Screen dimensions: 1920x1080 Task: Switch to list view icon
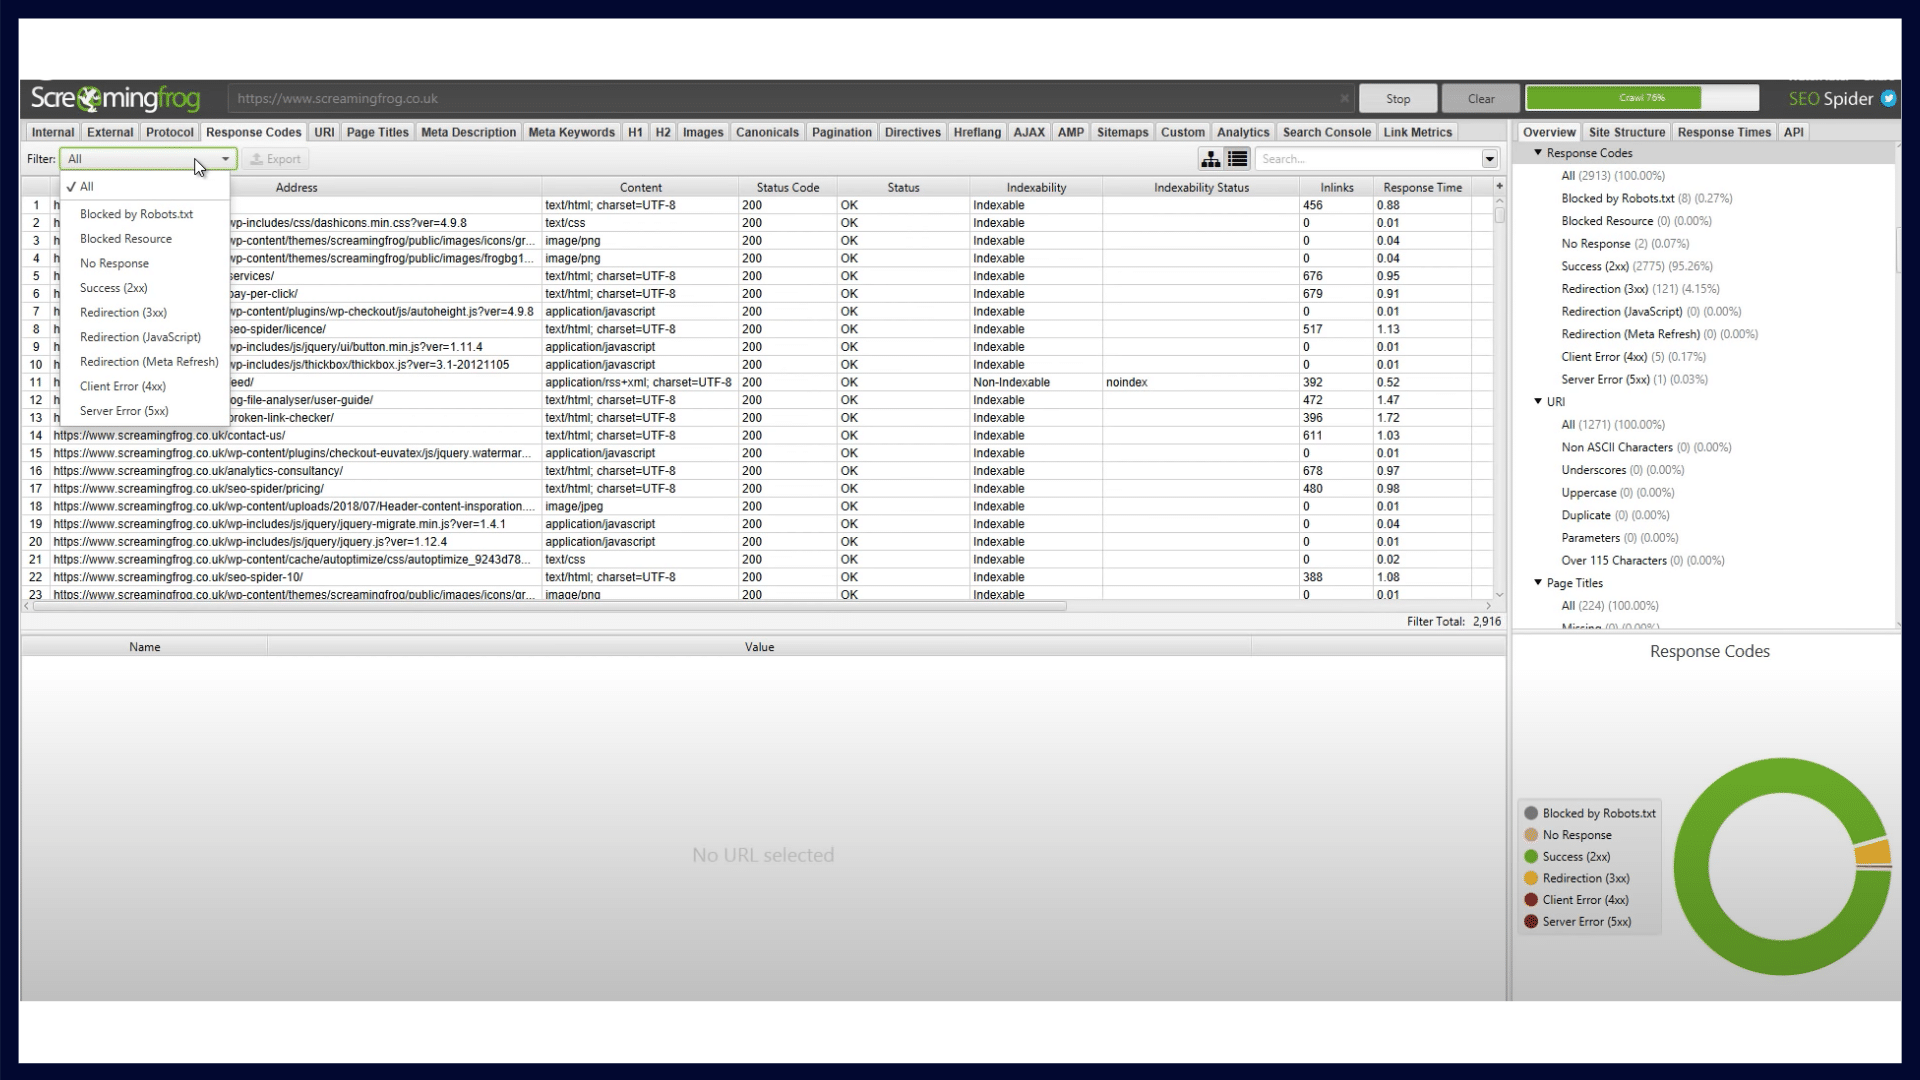click(1238, 159)
